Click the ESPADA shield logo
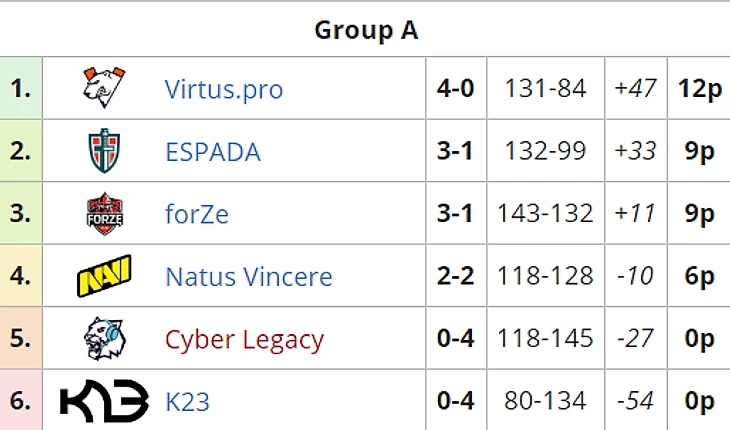The image size is (730, 430). click(104, 151)
